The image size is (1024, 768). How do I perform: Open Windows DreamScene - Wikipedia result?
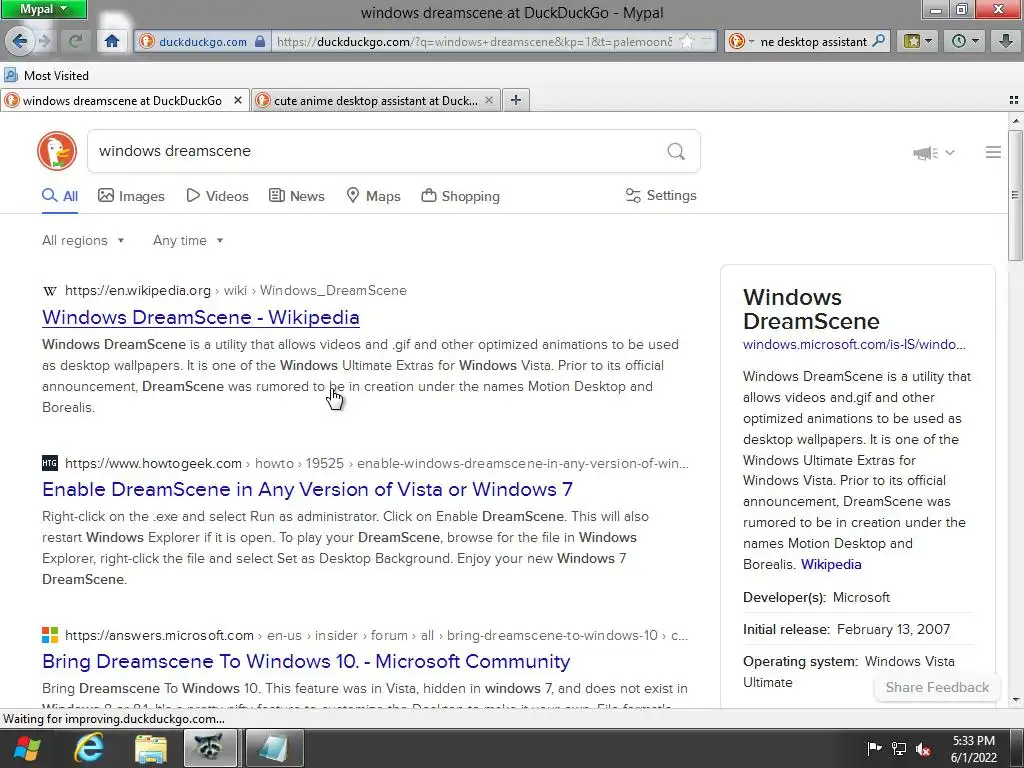[x=200, y=317]
